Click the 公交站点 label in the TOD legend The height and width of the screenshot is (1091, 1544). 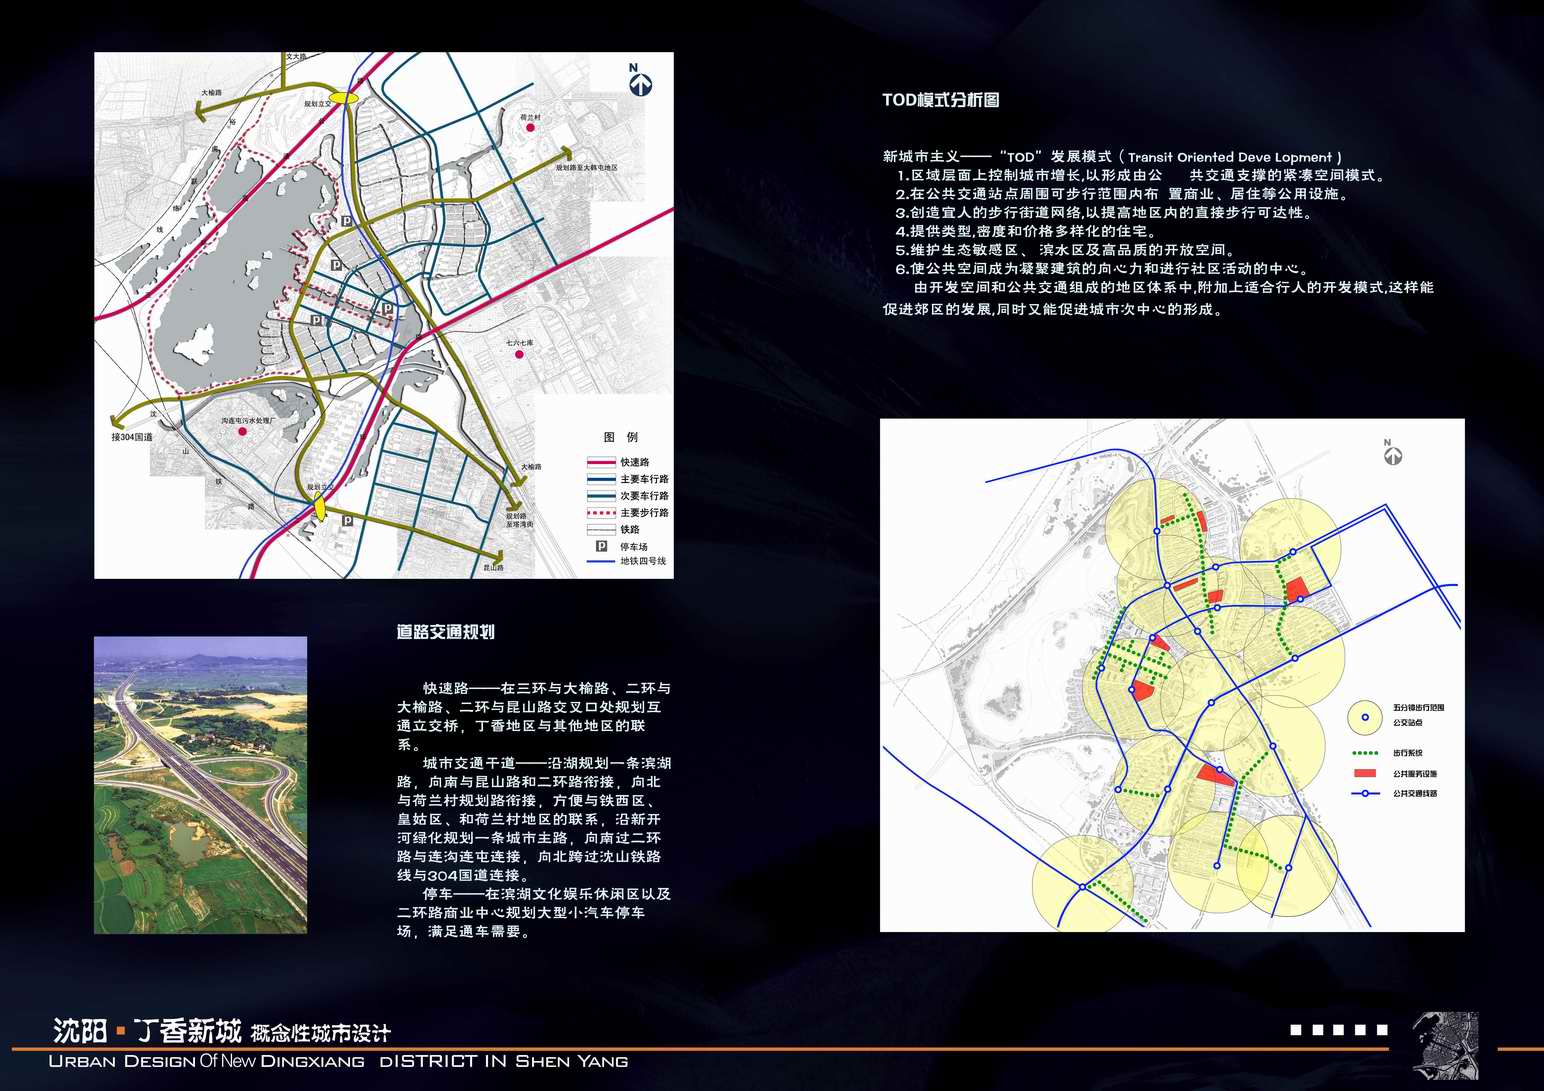click(1407, 723)
